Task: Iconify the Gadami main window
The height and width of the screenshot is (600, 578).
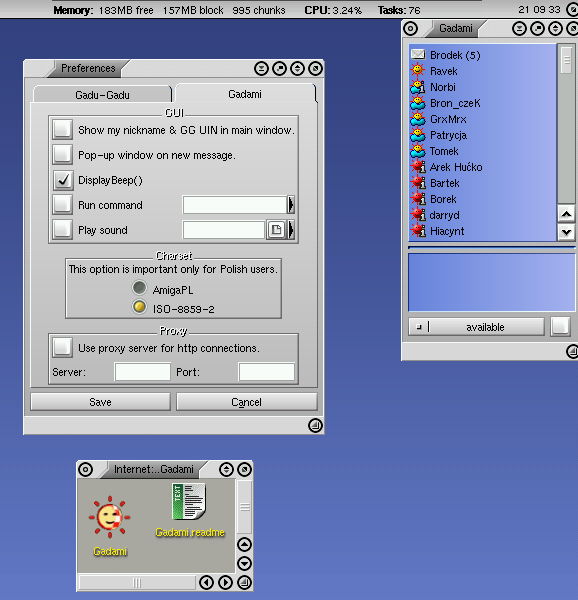Action: point(519,29)
